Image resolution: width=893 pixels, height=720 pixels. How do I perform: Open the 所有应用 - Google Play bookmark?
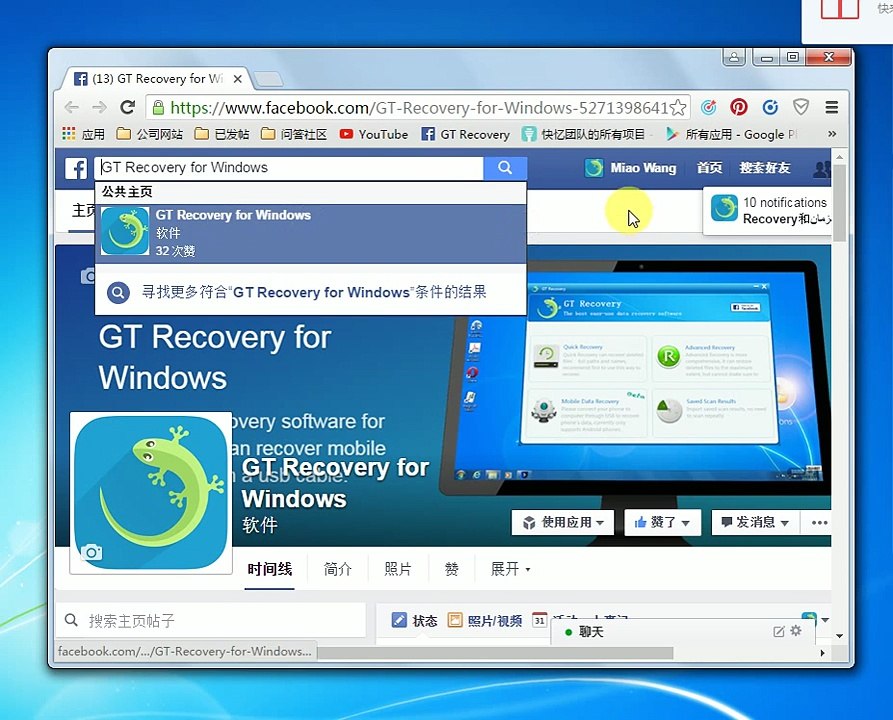[731, 134]
